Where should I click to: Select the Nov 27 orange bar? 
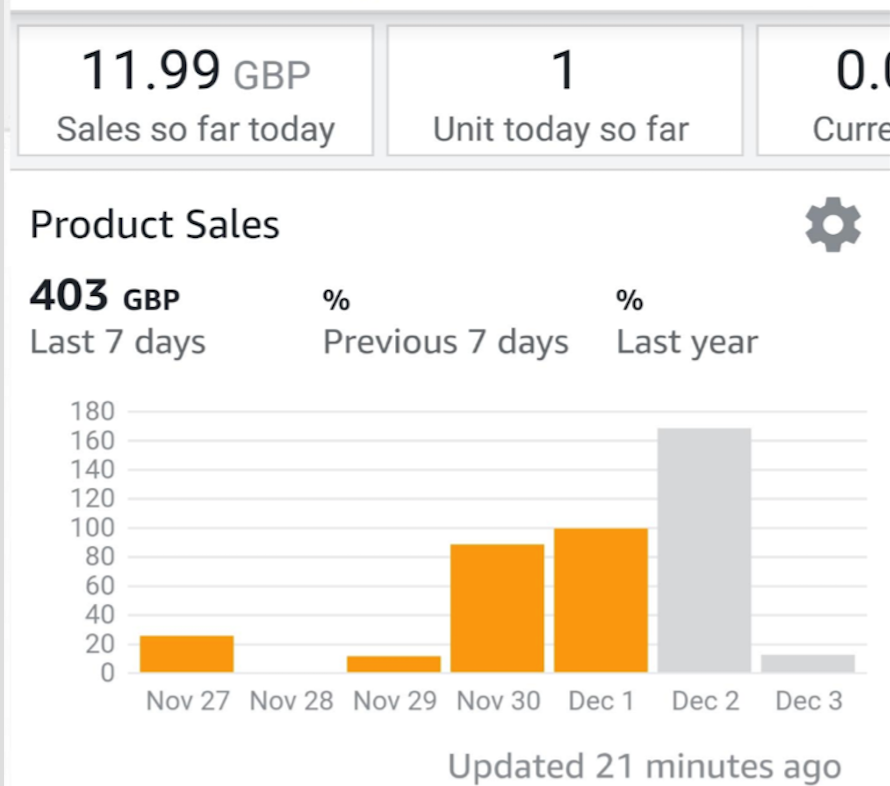[187, 654]
